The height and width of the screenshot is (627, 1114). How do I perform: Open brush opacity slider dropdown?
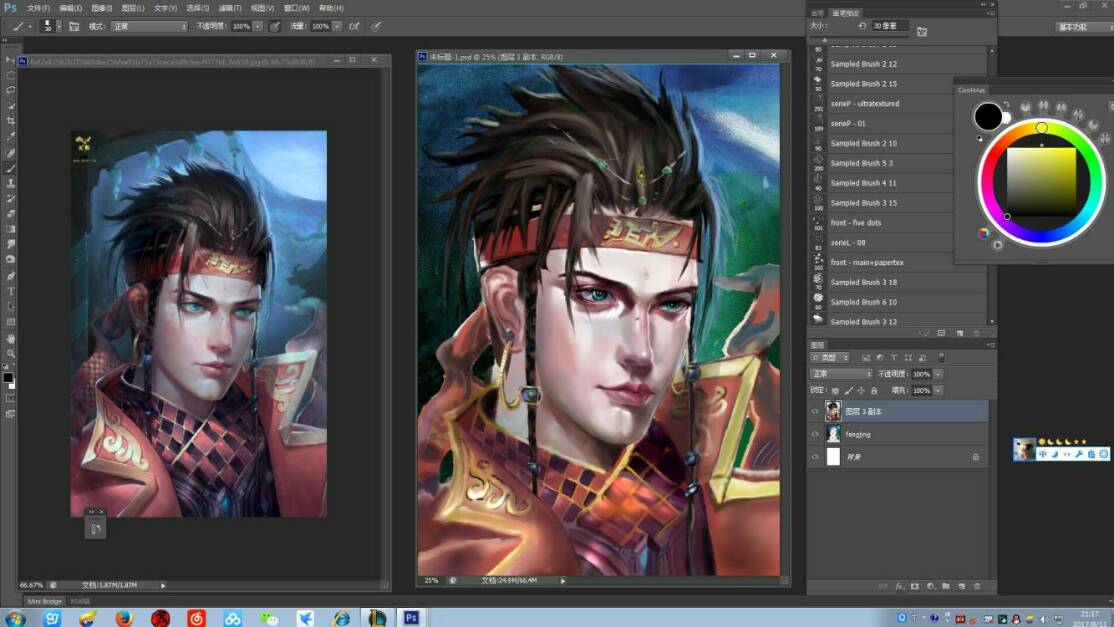pos(257,26)
